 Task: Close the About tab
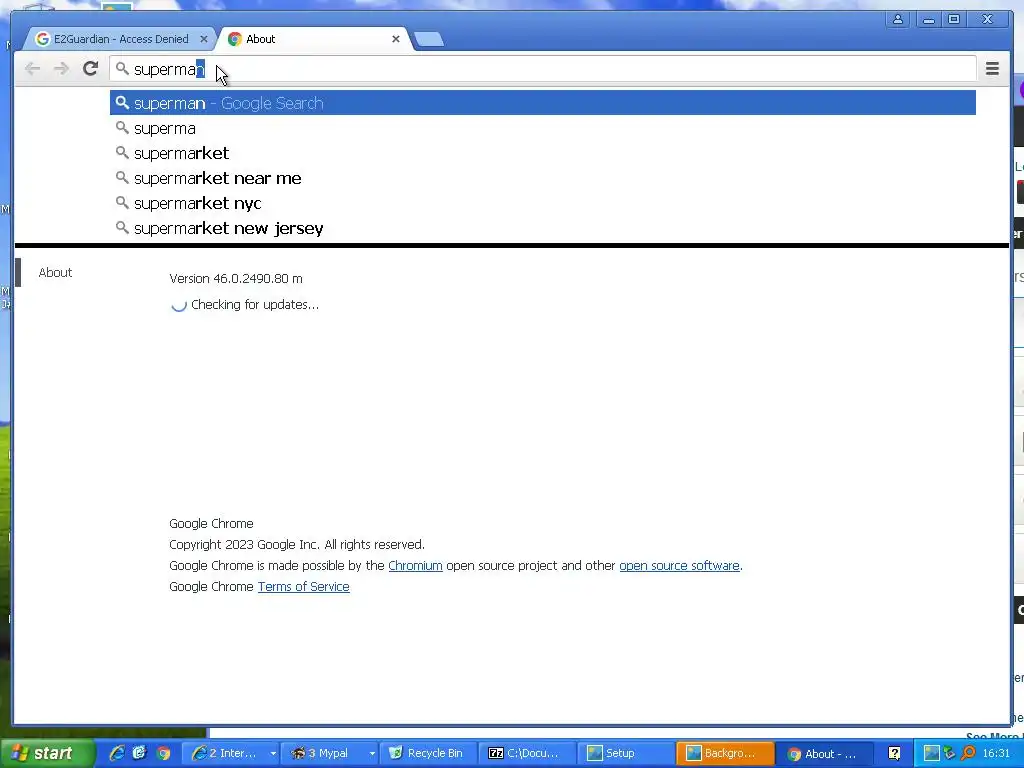pyautogui.click(x=396, y=39)
